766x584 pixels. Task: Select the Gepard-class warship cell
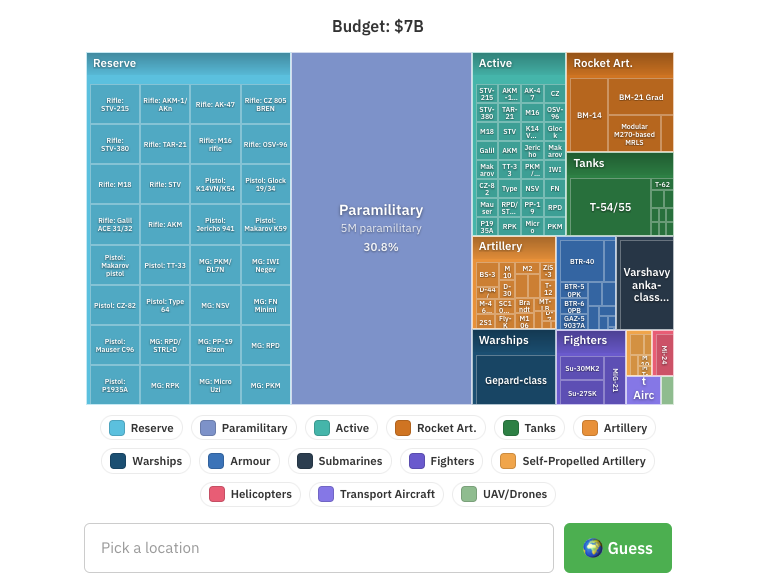(x=515, y=381)
